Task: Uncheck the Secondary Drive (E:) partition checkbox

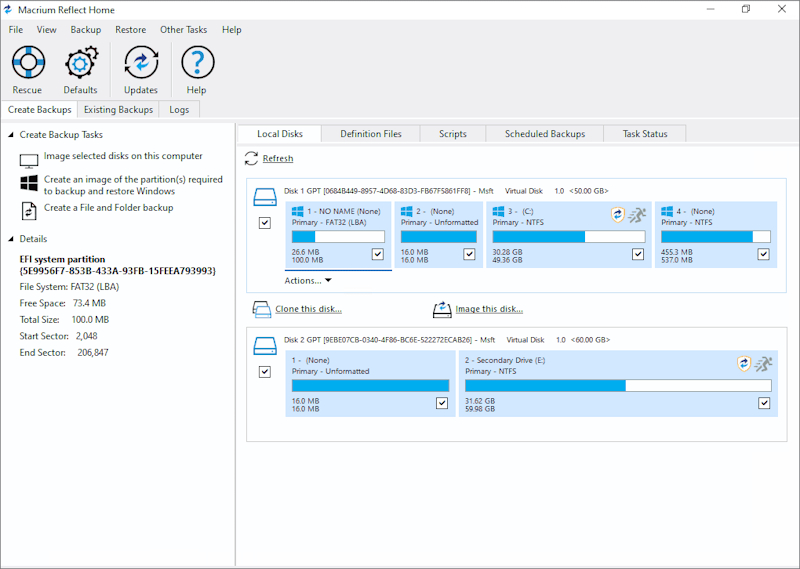Action: pyautogui.click(x=764, y=403)
